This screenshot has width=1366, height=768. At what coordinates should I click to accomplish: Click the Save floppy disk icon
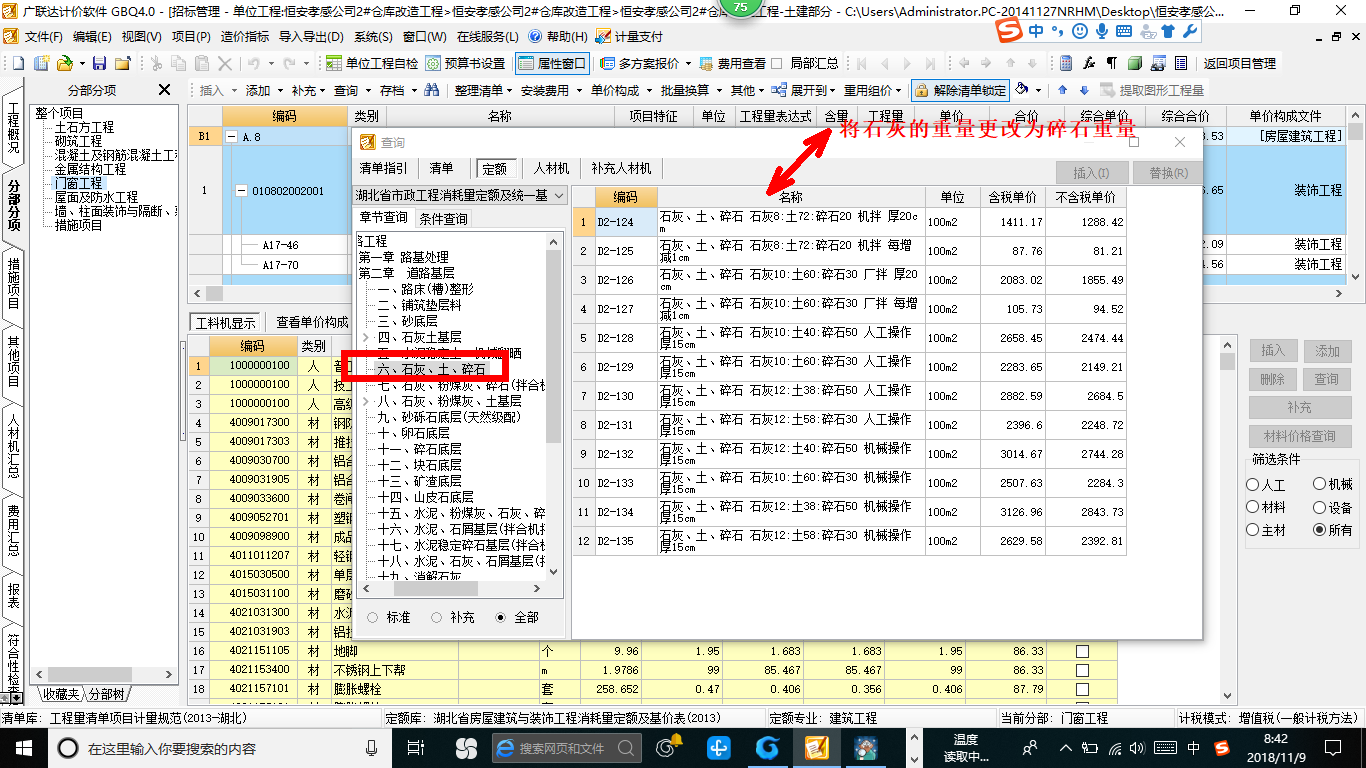(100, 63)
